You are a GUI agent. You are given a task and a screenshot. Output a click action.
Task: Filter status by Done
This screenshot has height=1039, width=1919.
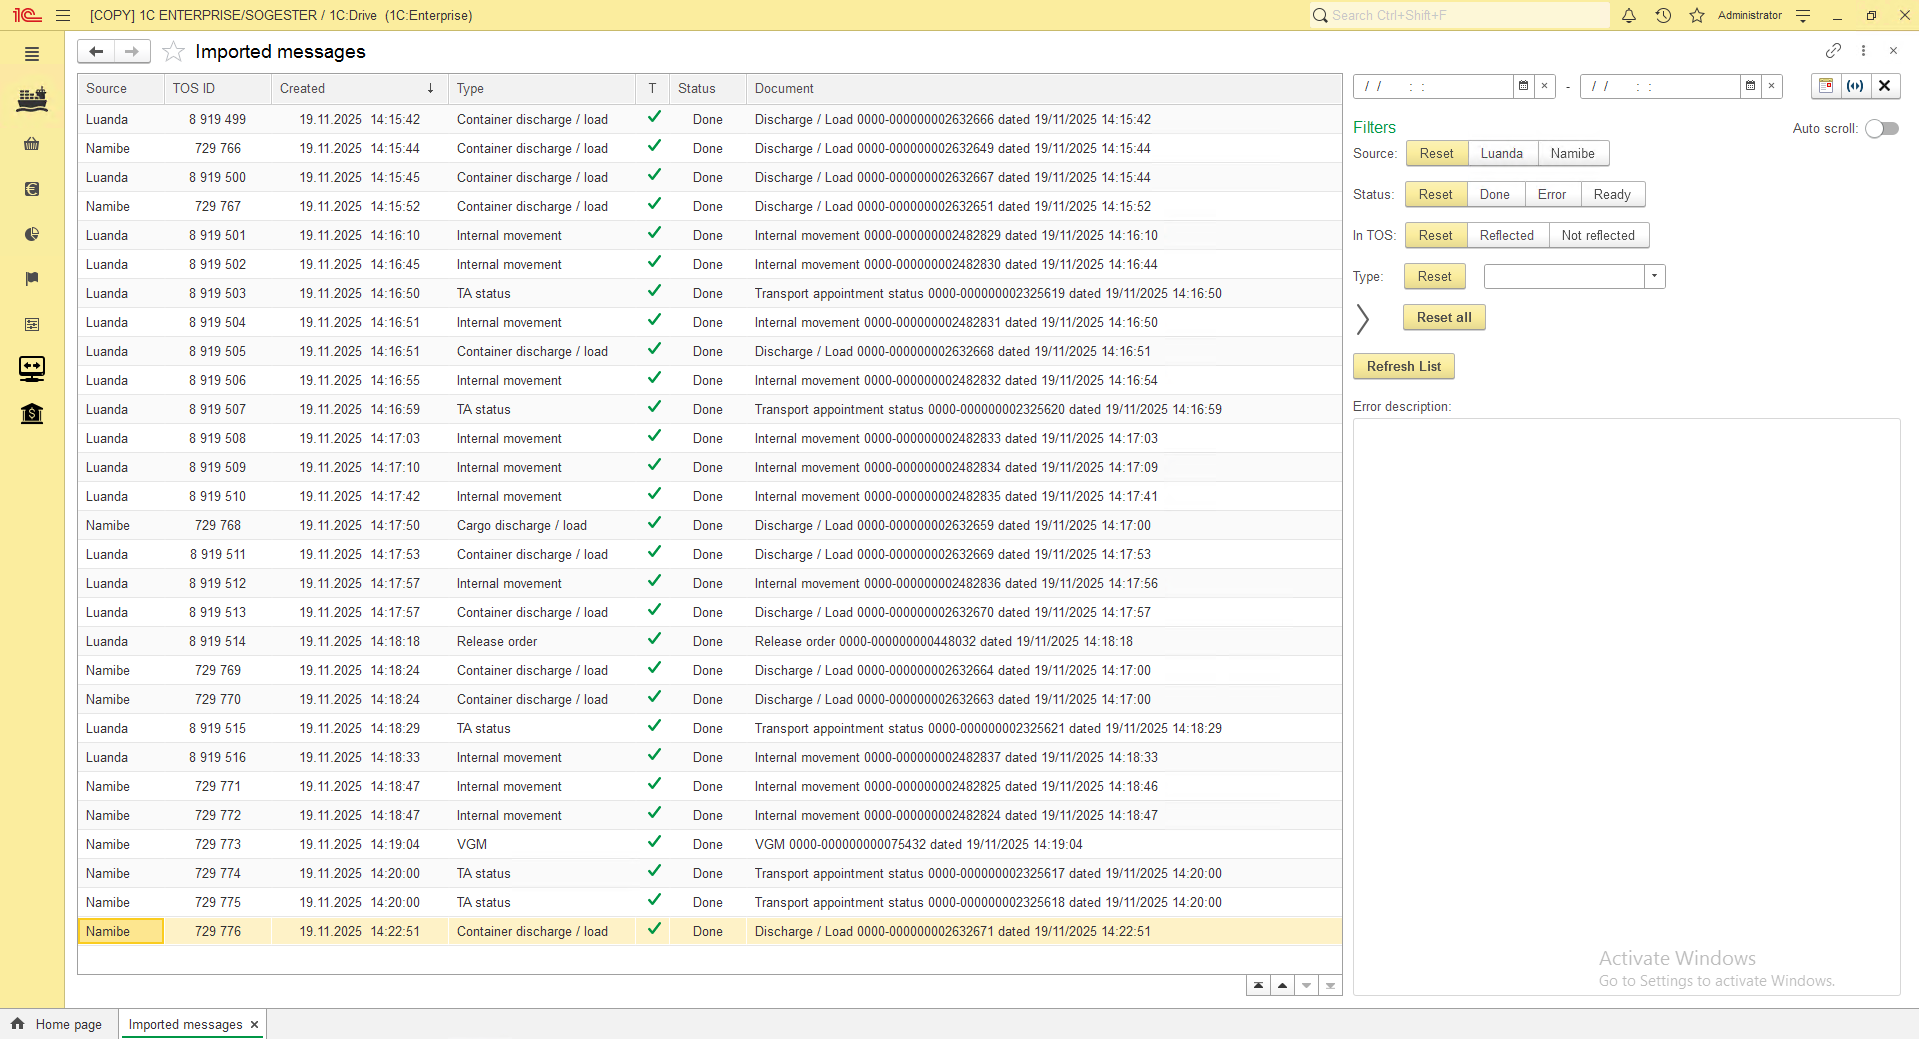pyautogui.click(x=1495, y=194)
